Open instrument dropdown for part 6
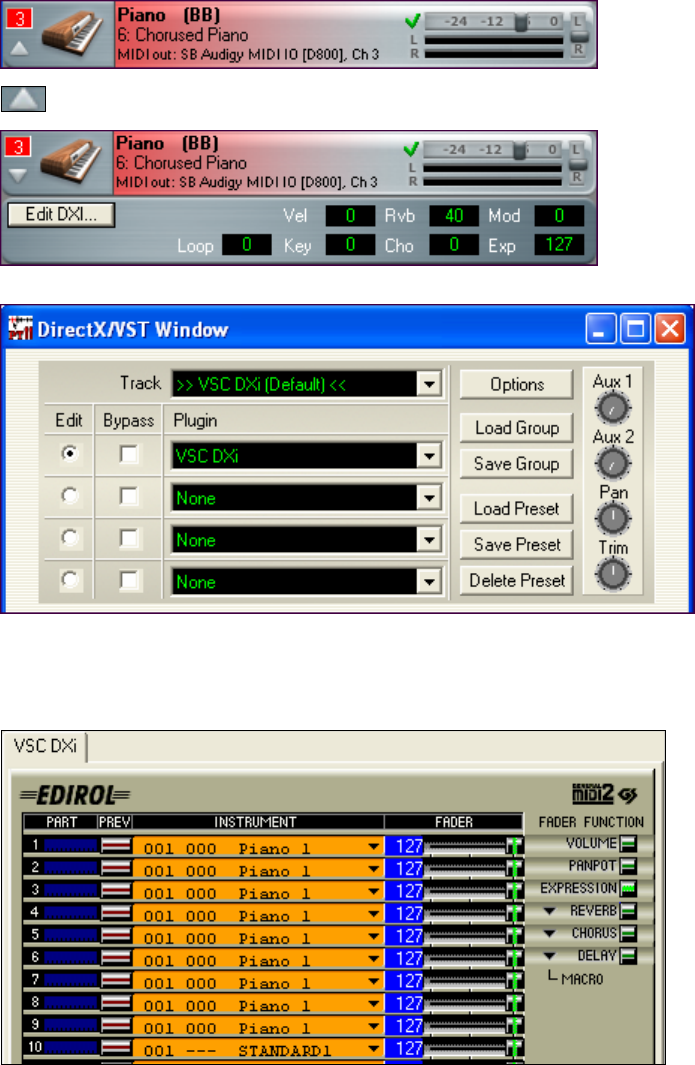Image resolution: width=695 pixels, height=1065 pixels. click(x=374, y=959)
